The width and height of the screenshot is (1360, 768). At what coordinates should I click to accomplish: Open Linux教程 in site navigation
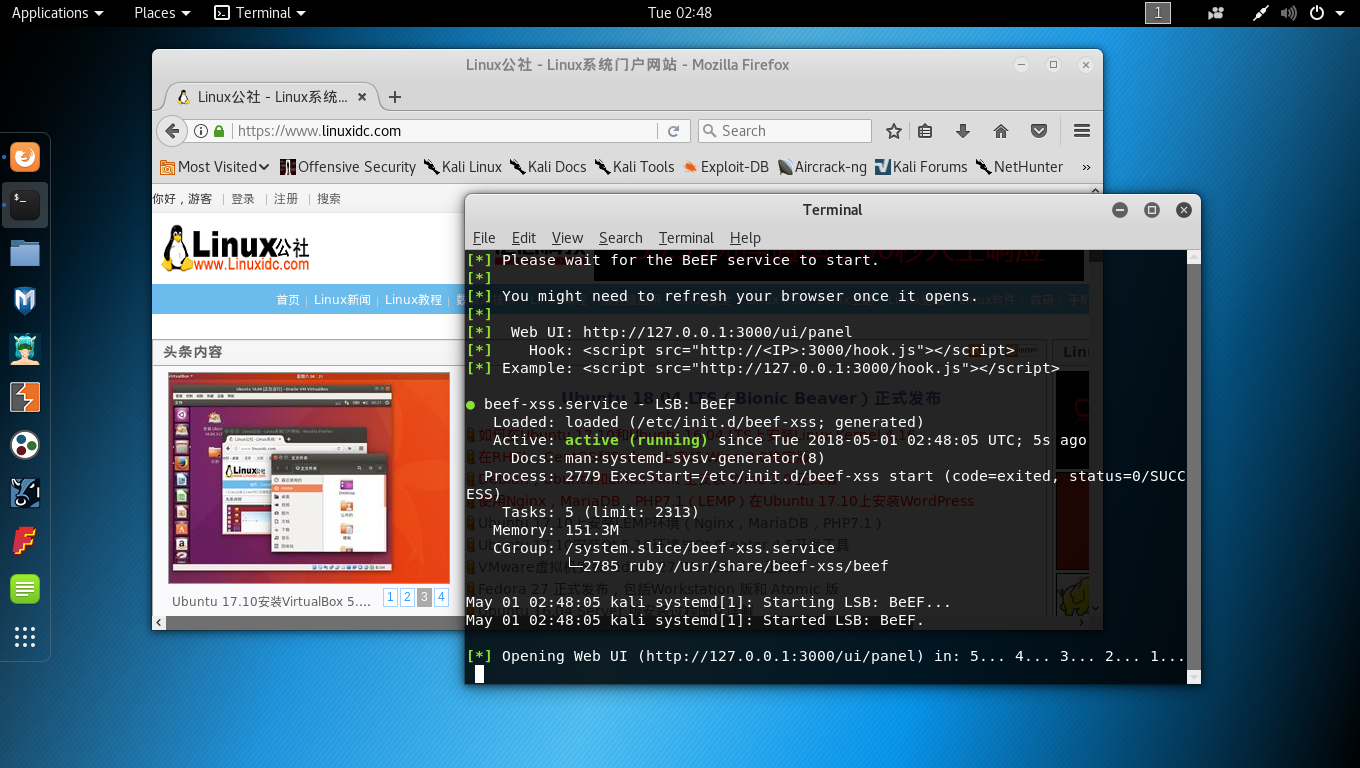[413, 300]
